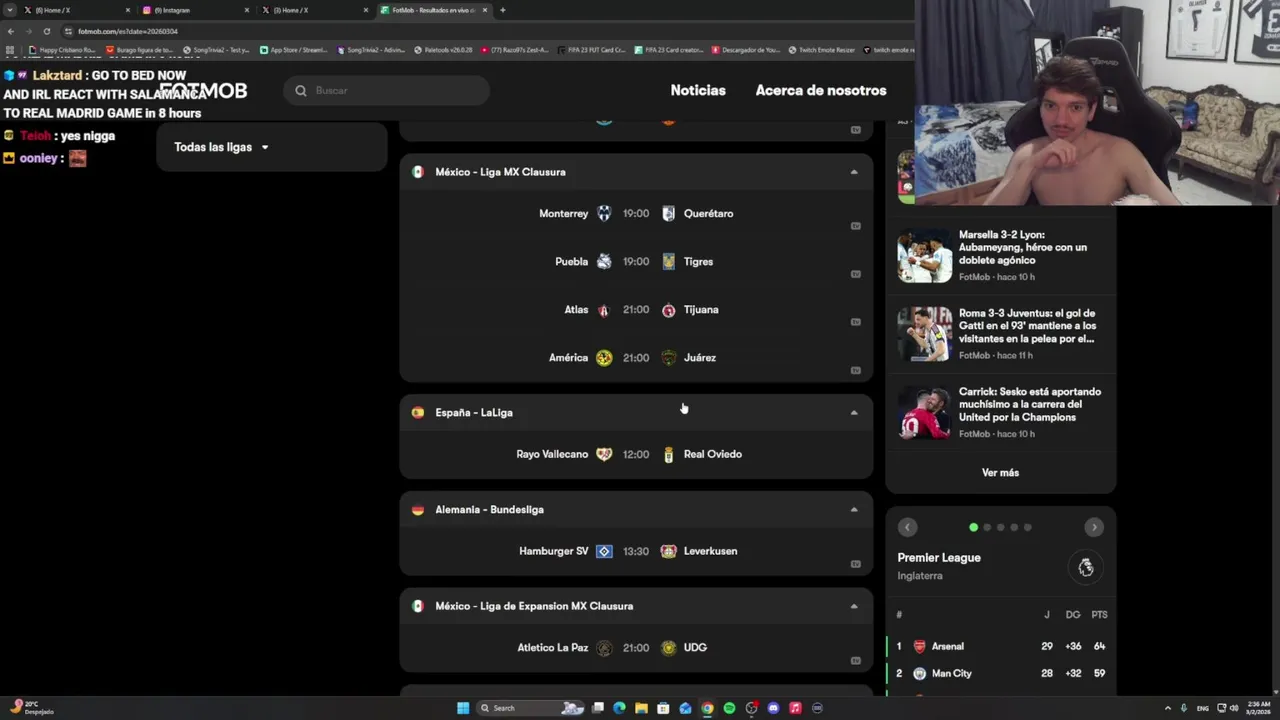Open the Roma Juventus news thumbnail
This screenshot has width=1280, height=720.
924,334
